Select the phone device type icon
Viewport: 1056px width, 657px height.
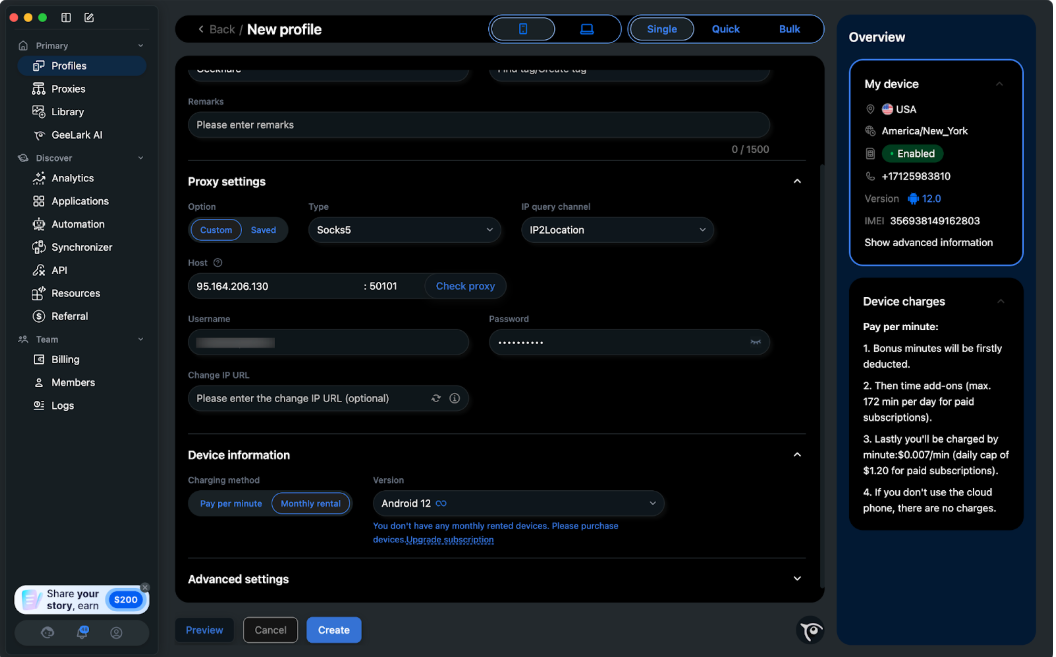point(523,29)
